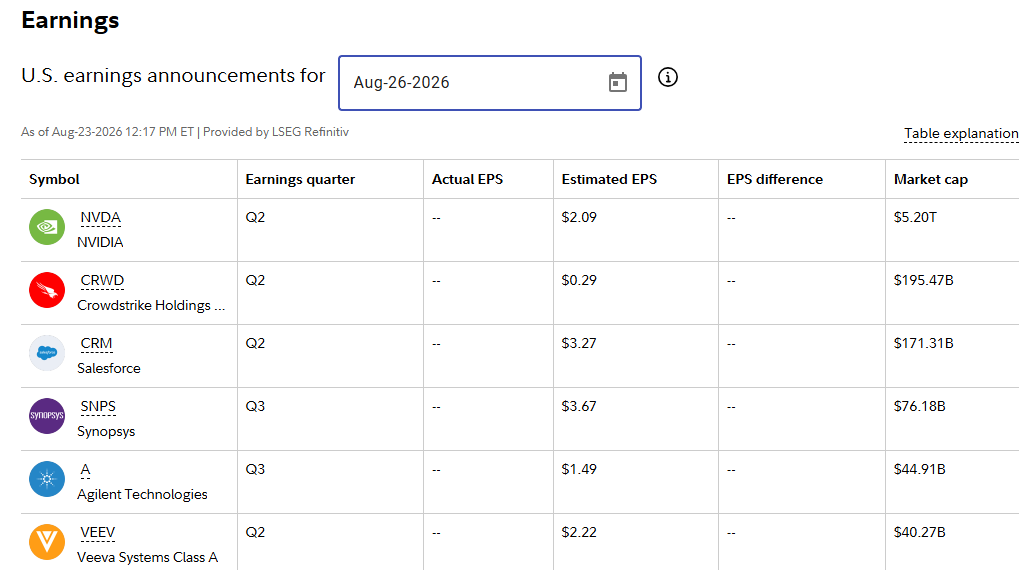Open the Table explanation link

click(961, 134)
